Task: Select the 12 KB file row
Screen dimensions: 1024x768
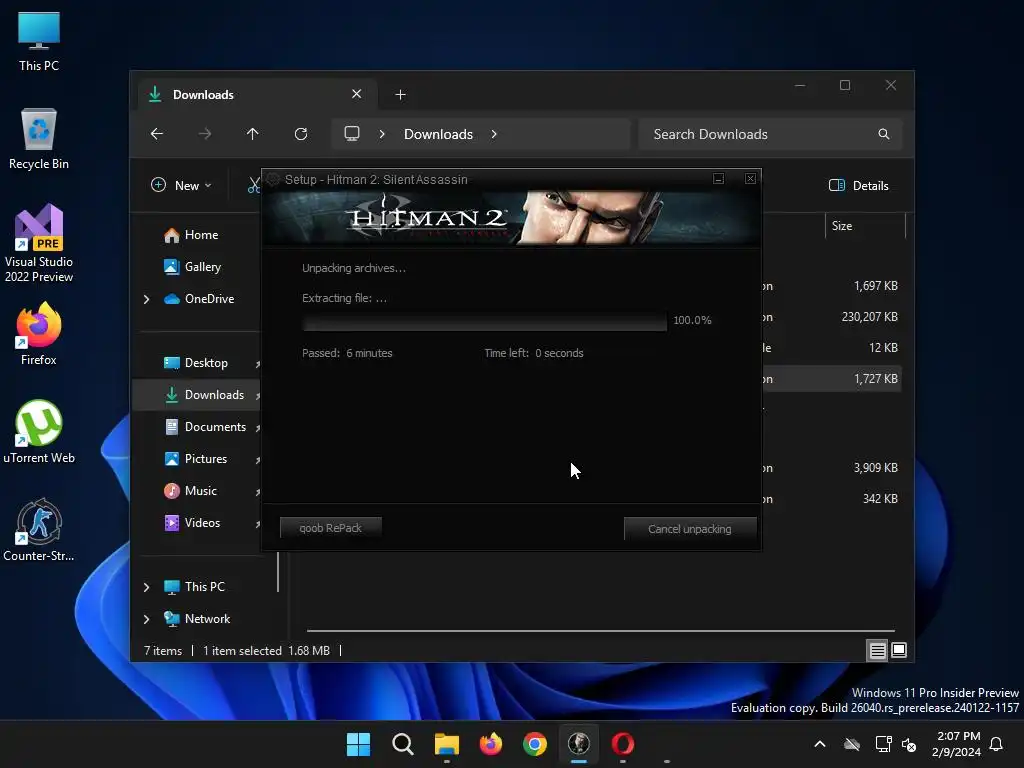Action: pos(833,348)
